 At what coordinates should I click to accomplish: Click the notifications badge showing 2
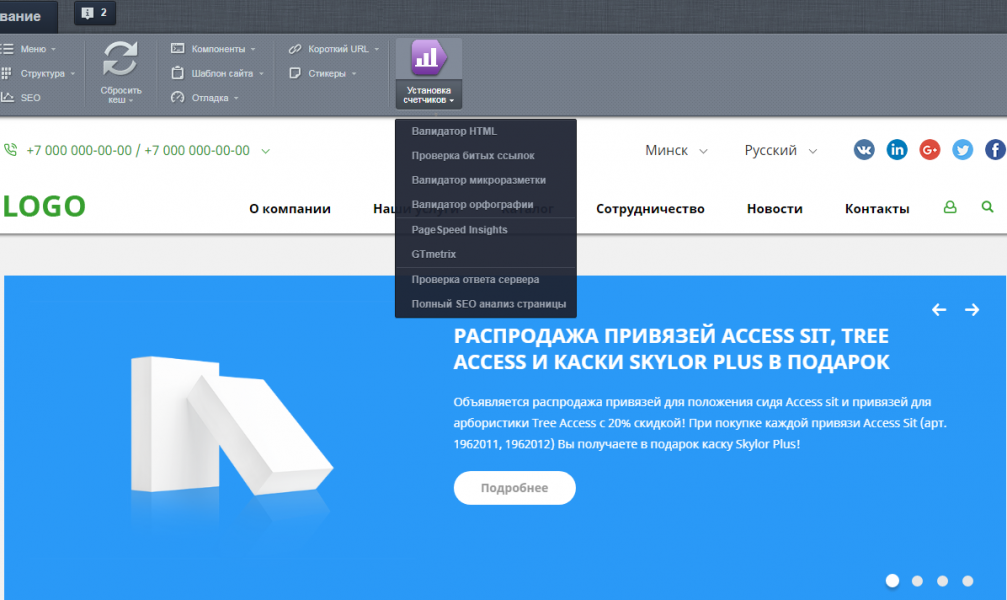click(x=95, y=13)
